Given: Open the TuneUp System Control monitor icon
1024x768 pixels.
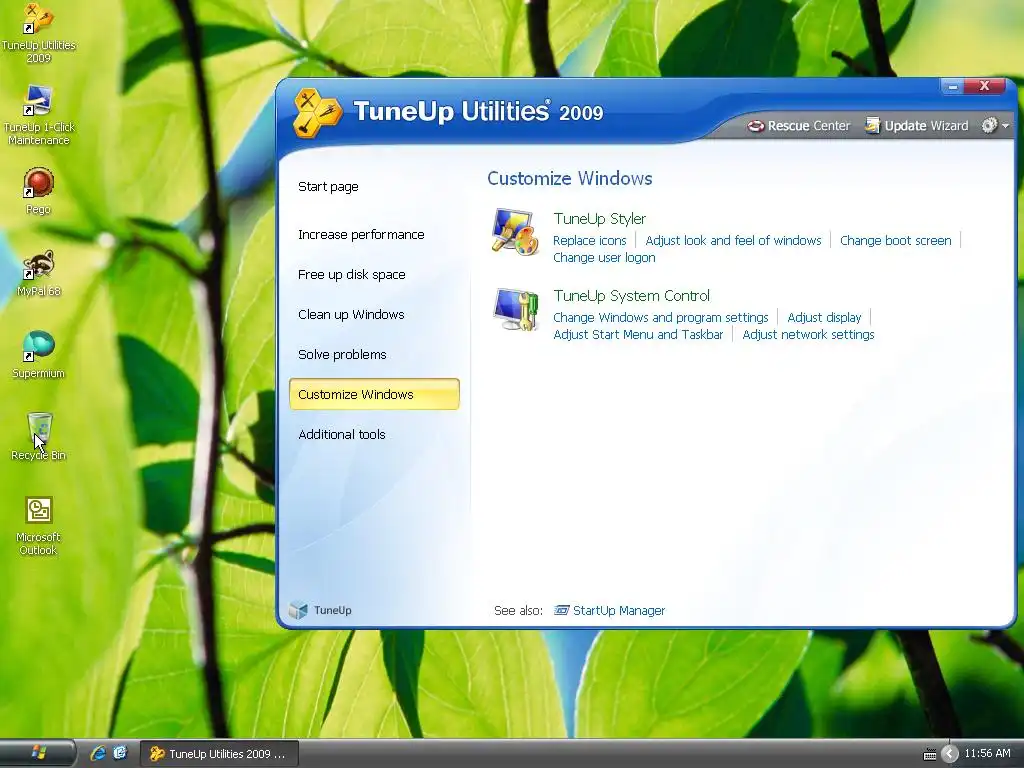Looking at the screenshot, I should tap(516, 310).
